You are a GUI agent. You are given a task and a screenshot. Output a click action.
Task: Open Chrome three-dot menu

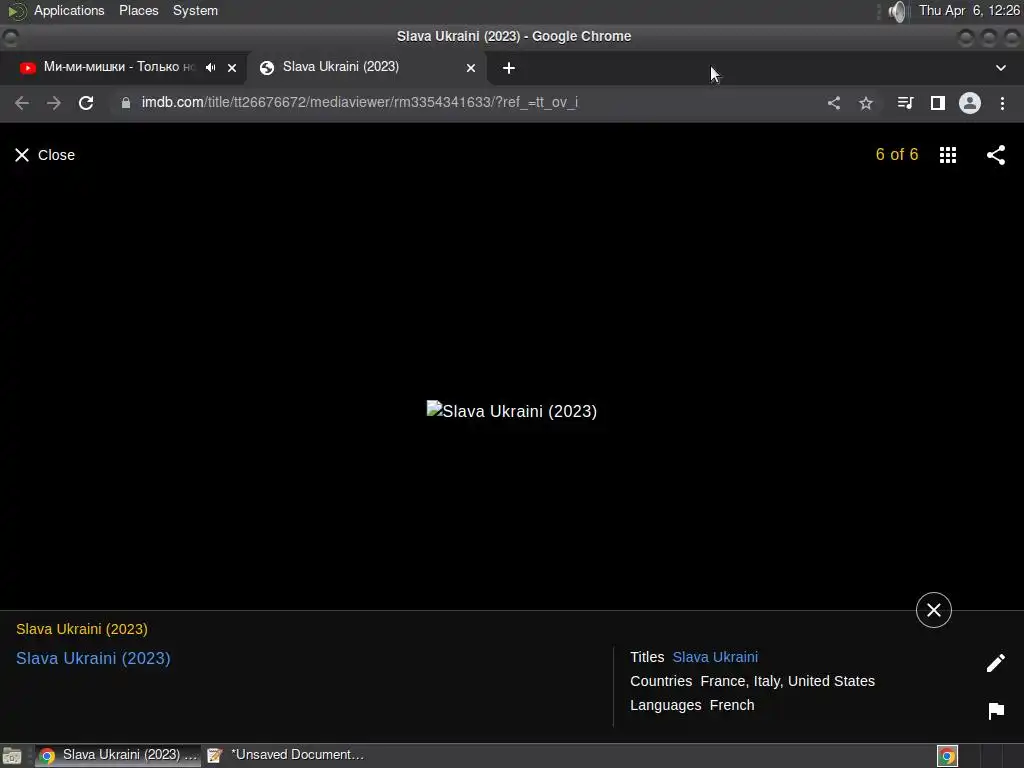(1002, 103)
